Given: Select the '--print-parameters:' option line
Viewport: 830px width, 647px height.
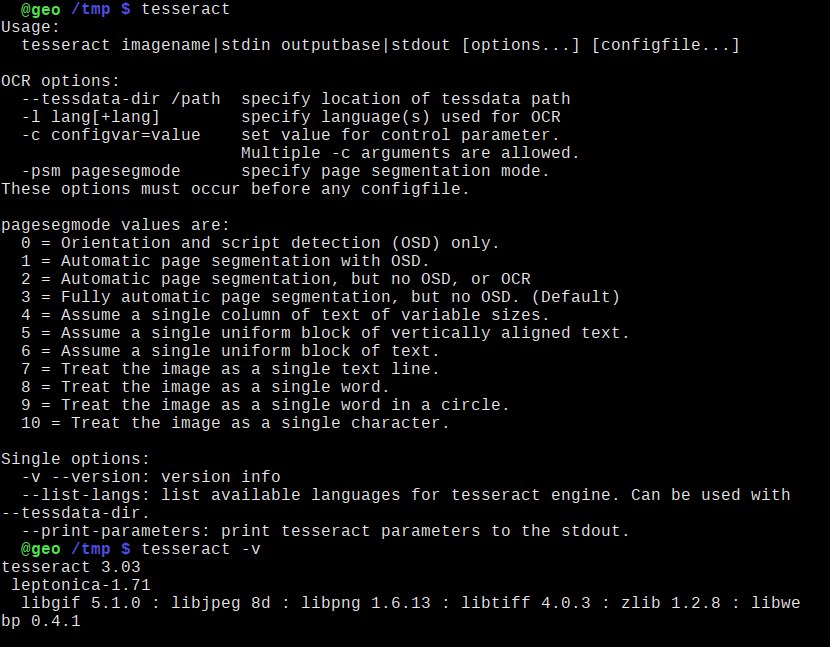Looking at the screenshot, I should click(325, 531).
